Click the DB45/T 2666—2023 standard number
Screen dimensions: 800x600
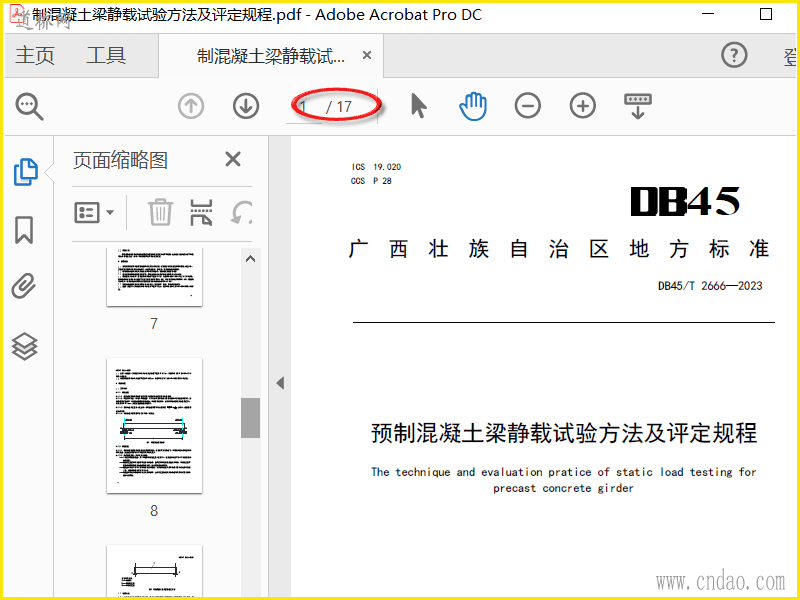[x=710, y=286]
